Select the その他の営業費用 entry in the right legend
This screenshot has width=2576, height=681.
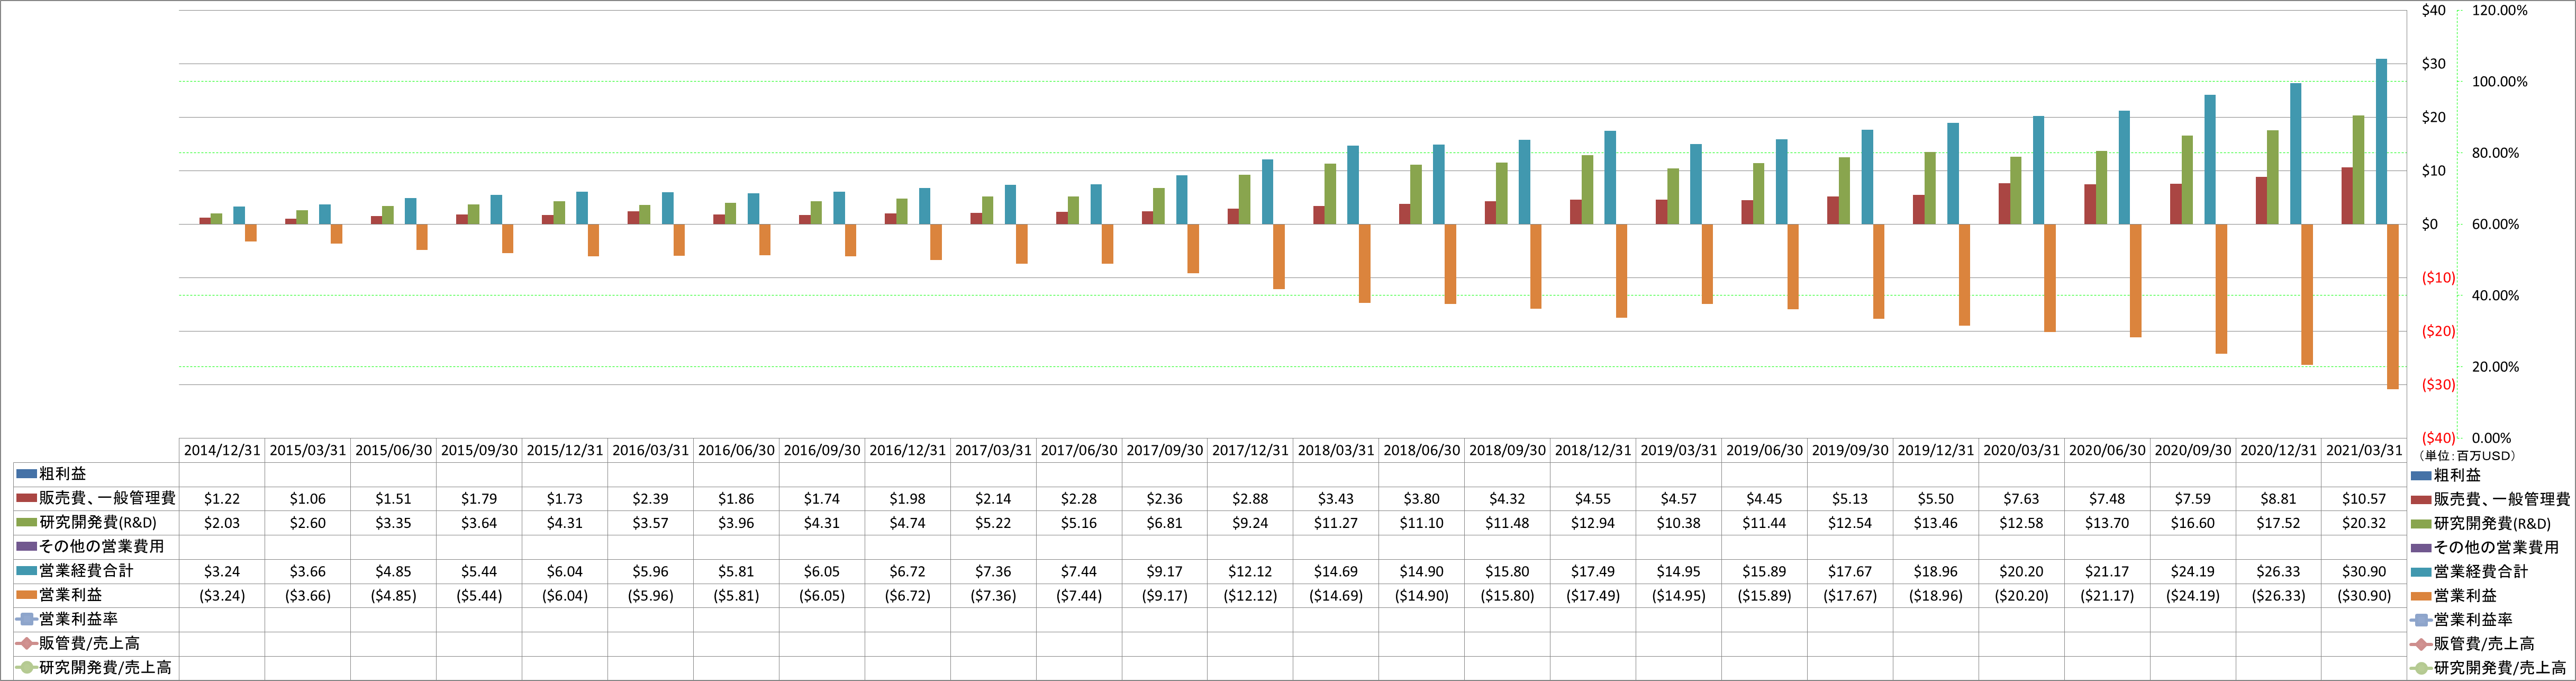(x=2485, y=547)
